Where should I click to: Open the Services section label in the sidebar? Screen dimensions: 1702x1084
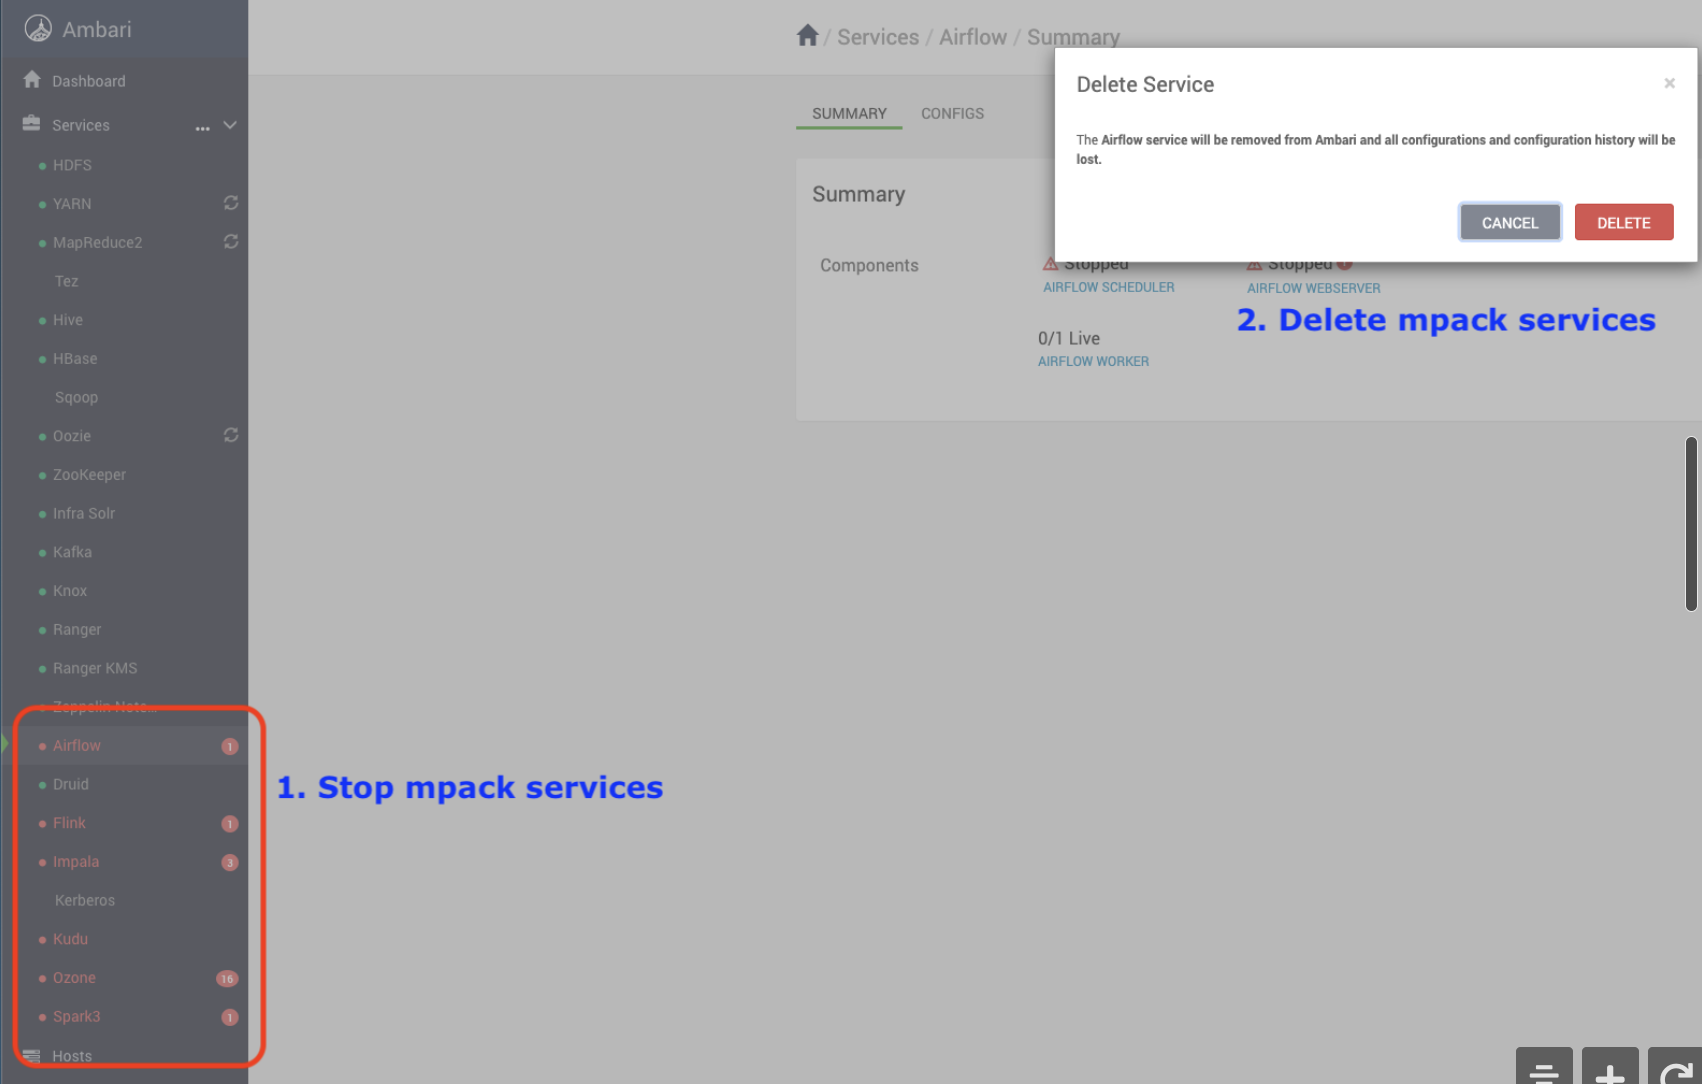81,125
